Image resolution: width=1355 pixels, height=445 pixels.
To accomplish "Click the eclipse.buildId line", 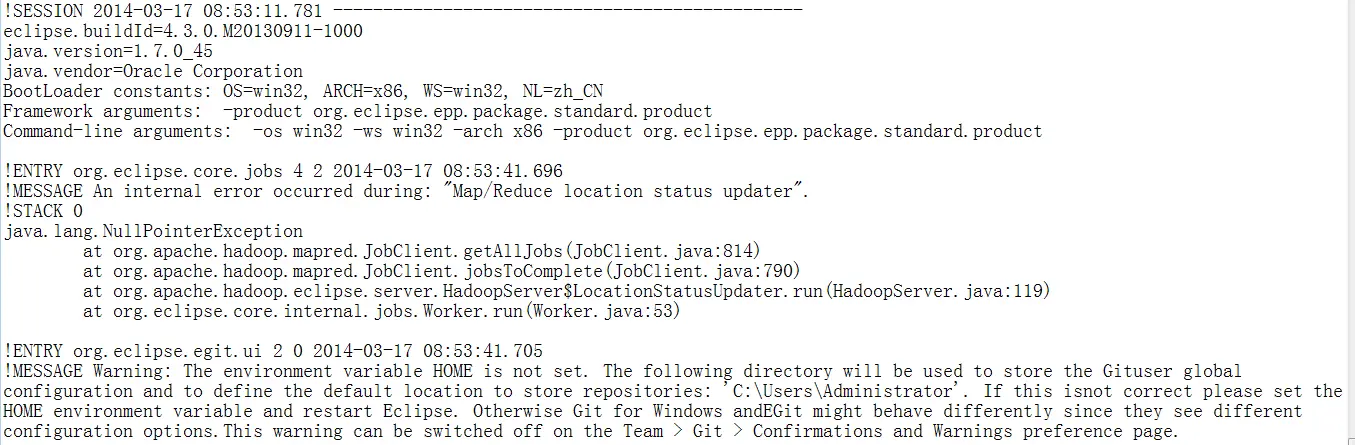I will (x=183, y=31).
